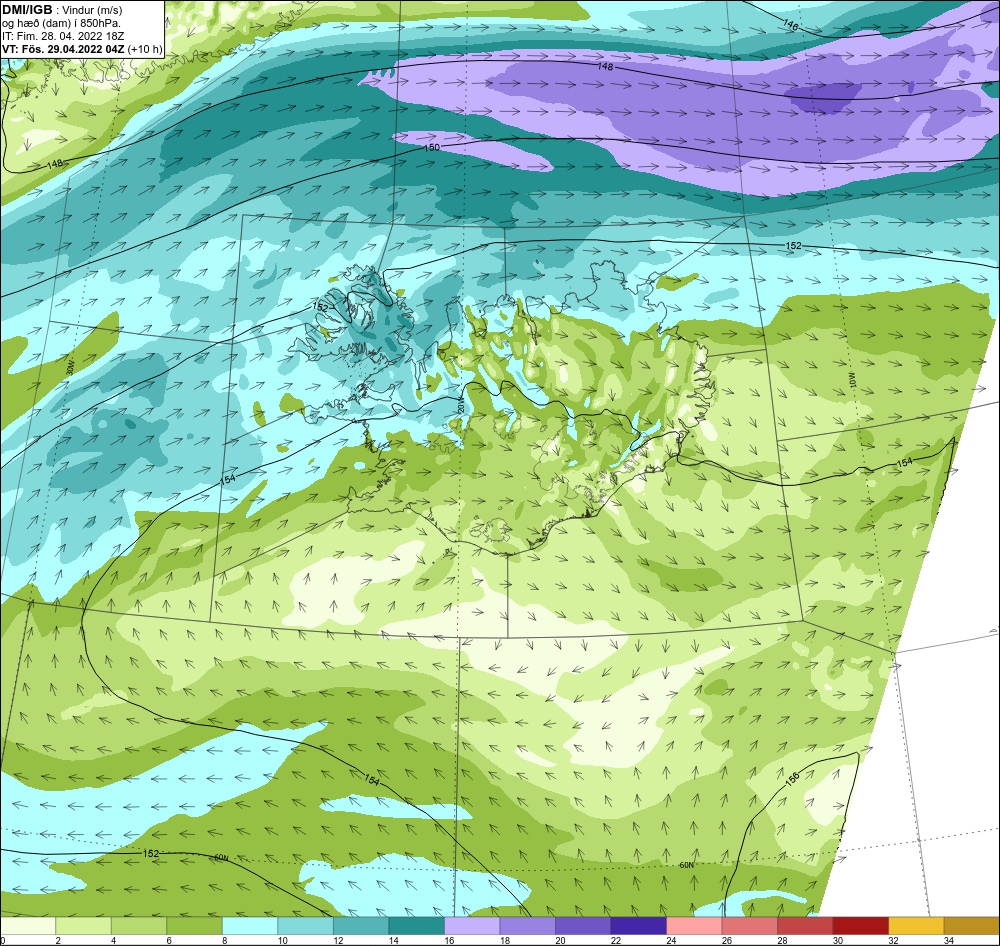Click the '150' contour label
The image size is (1000, 946).
pyautogui.click(x=432, y=147)
